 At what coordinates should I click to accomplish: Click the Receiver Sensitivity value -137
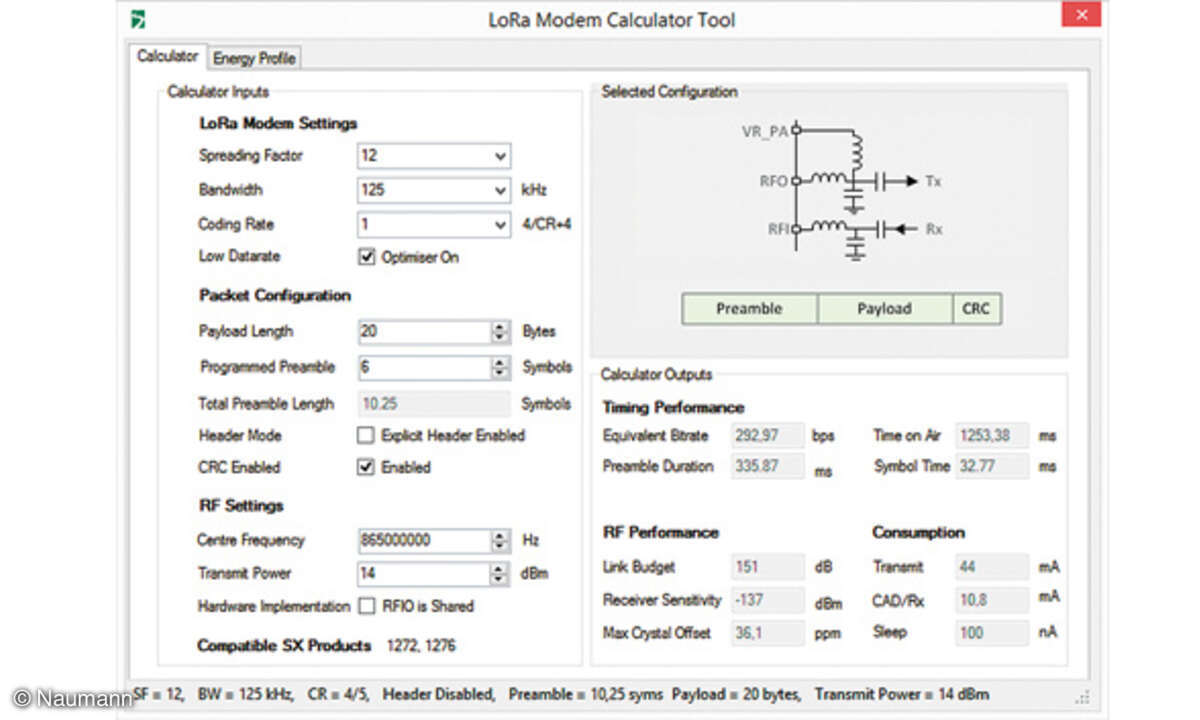pyautogui.click(x=768, y=600)
